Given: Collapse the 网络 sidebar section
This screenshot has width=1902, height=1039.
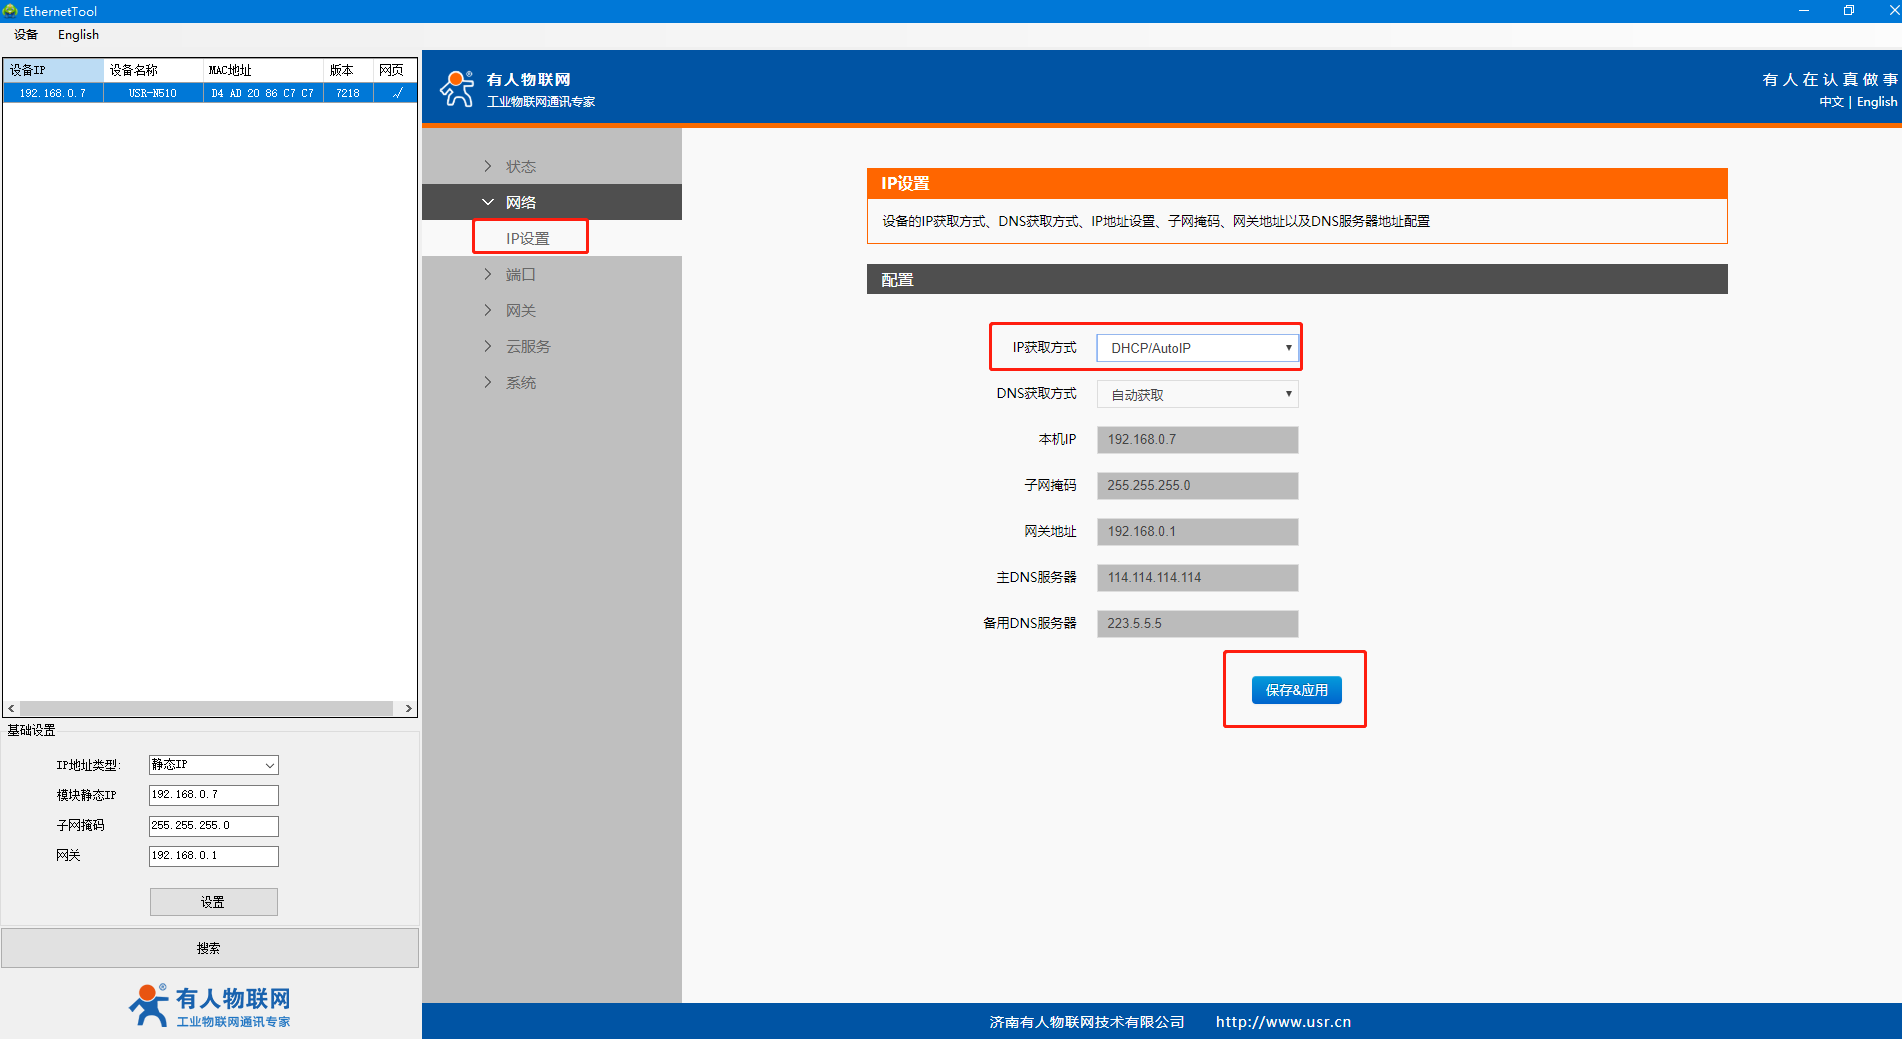Looking at the screenshot, I should (520, 202).
